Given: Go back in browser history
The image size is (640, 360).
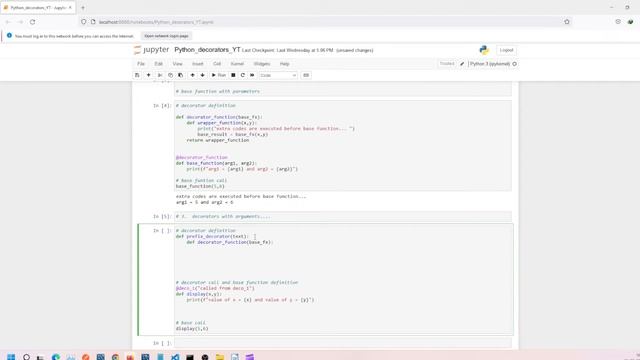Looking at the screenshot, I should tap(8, 22).
